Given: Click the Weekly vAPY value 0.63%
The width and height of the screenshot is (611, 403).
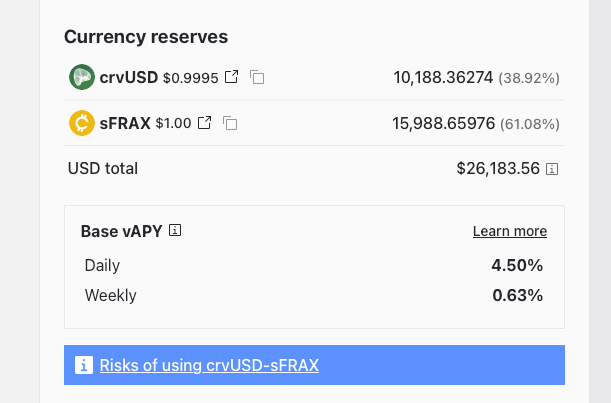Looking at the screenshot, I should pos(517,295).
